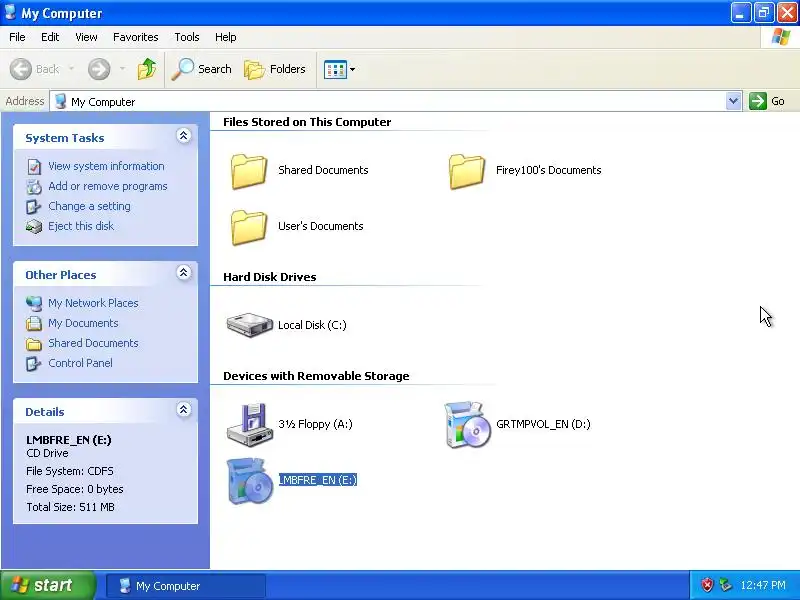Open the Help menu
800x600 pixels.
tap(226, 37)
